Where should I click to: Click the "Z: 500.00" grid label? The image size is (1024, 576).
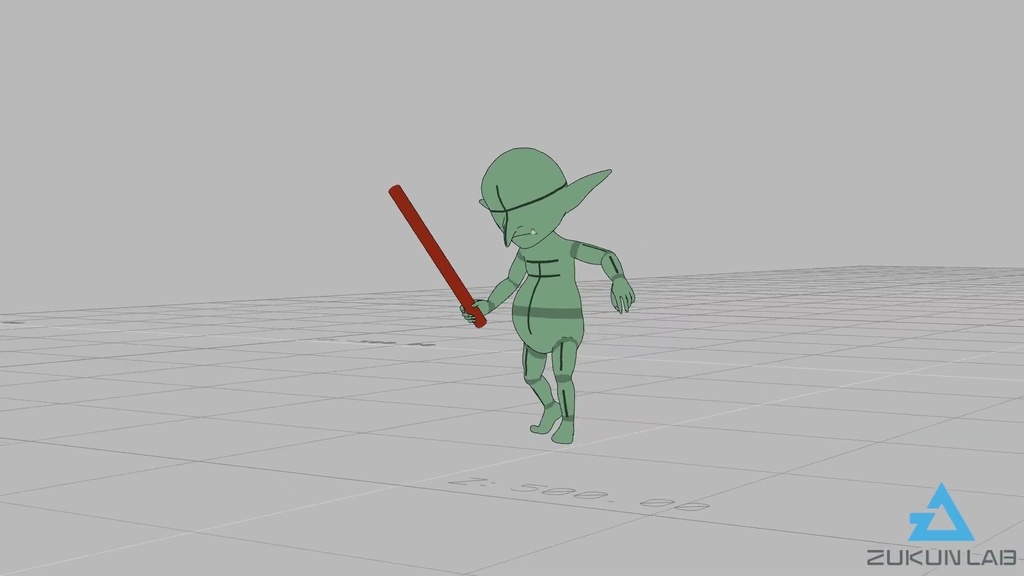click(578, 494)
